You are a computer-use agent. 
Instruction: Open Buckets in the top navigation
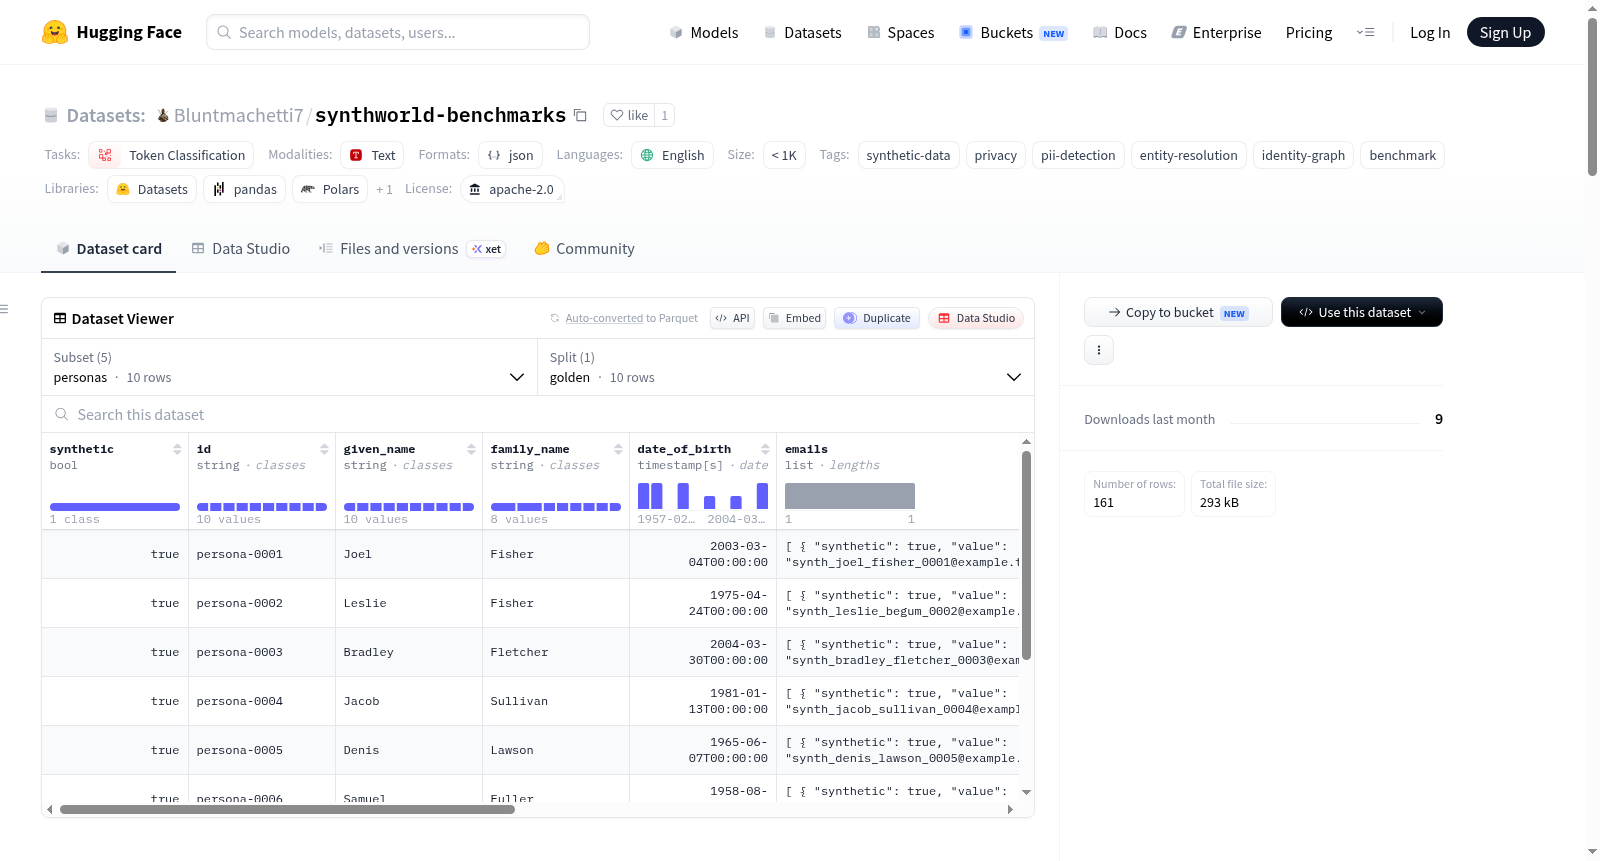pyautogui.click(x=1013, y=32)
